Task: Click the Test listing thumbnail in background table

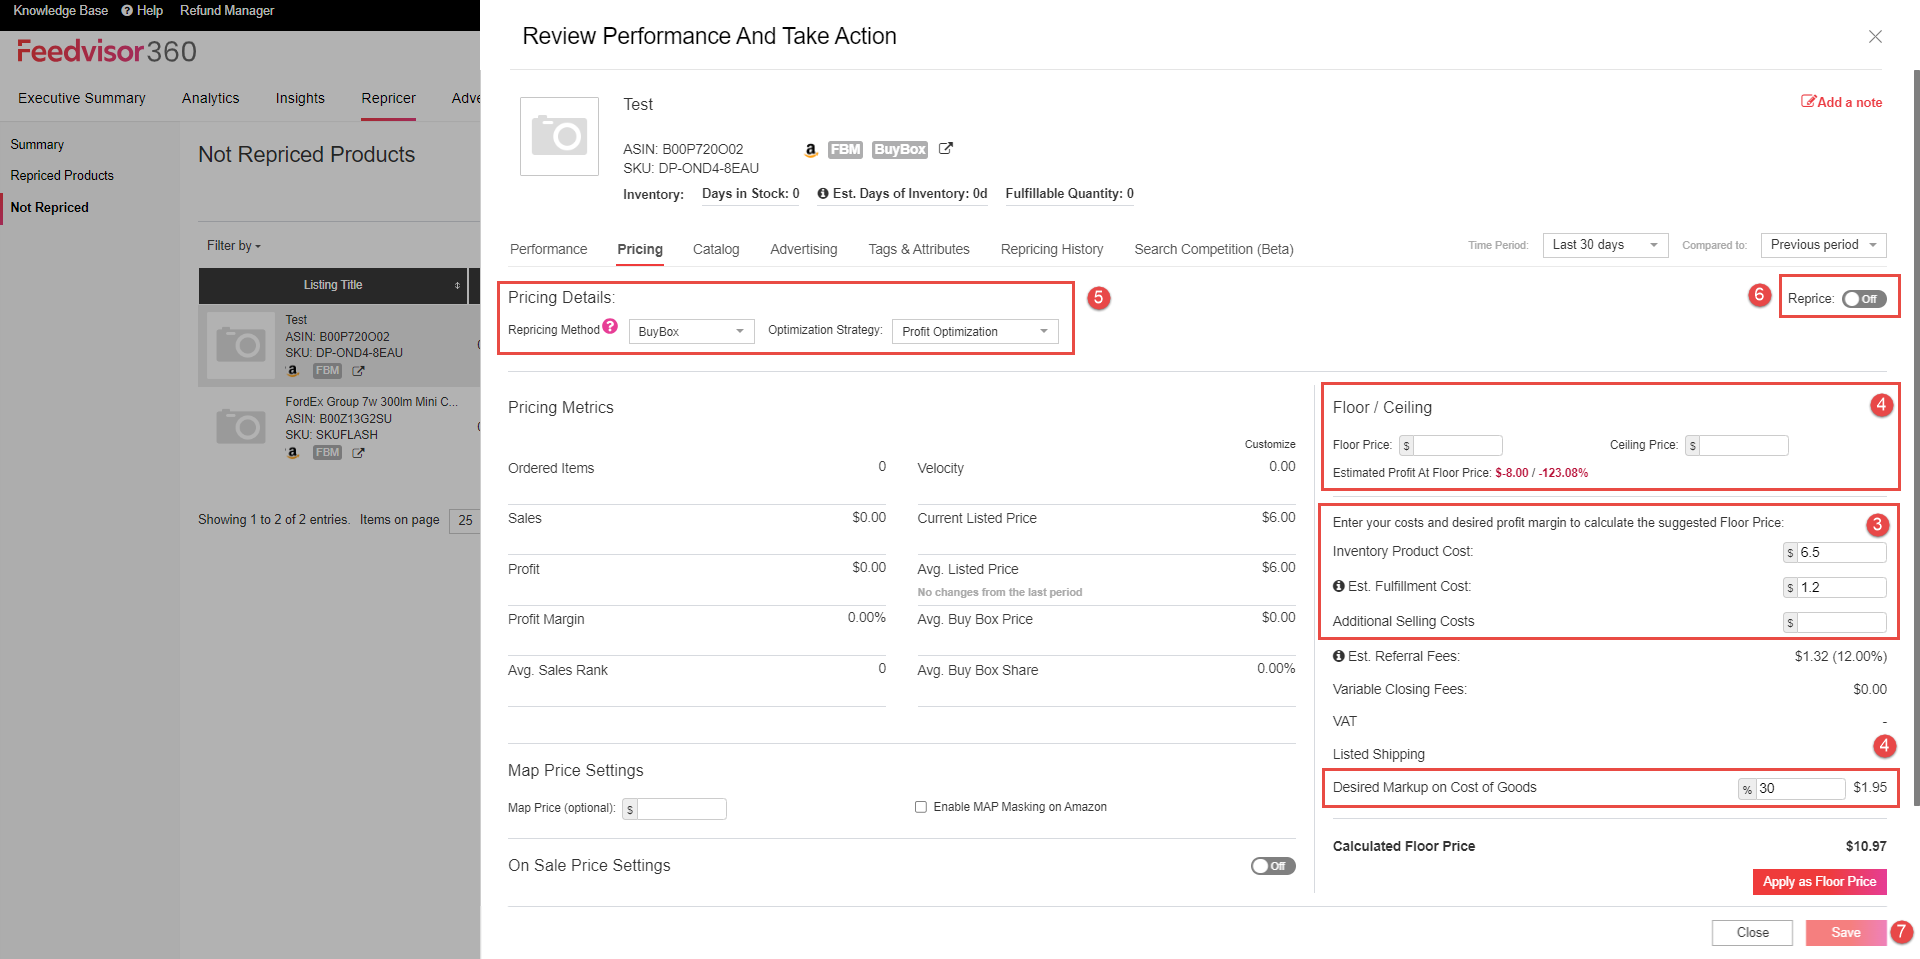Action: [x=240, y=345]
